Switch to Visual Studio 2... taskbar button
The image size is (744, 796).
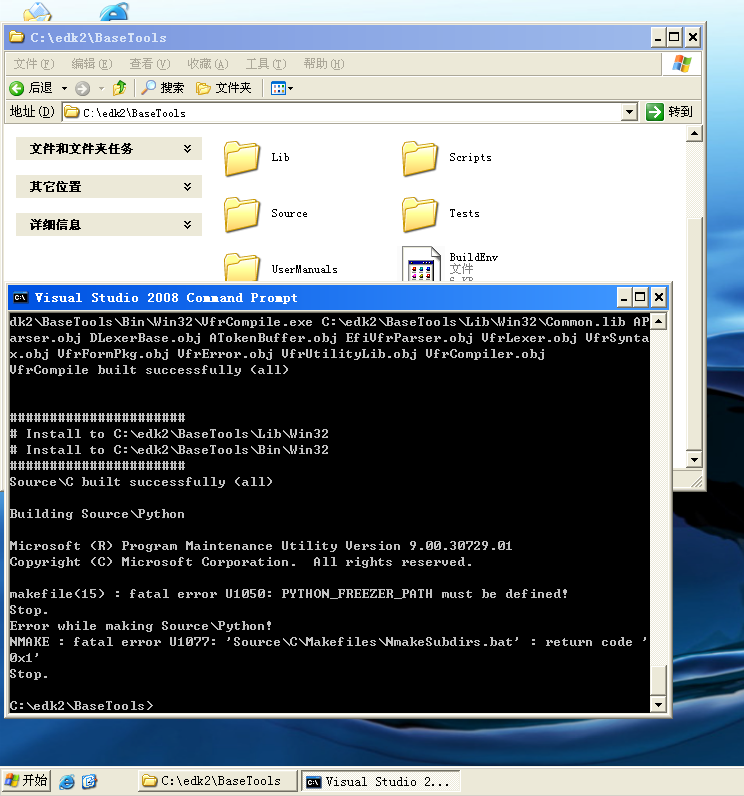point(381,781)
